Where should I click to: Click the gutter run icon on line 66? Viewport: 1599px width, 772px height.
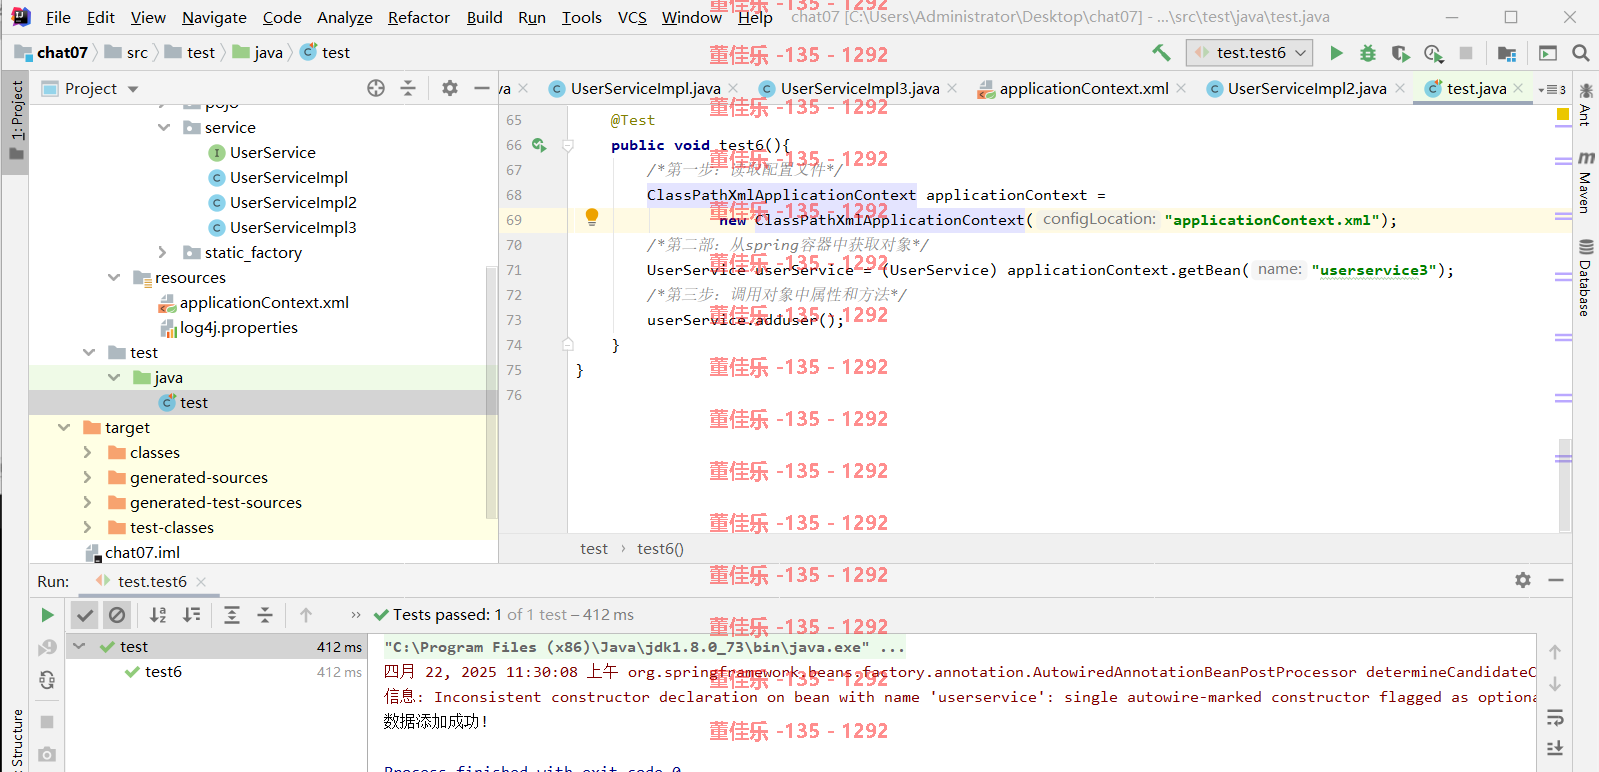[539, 145]
